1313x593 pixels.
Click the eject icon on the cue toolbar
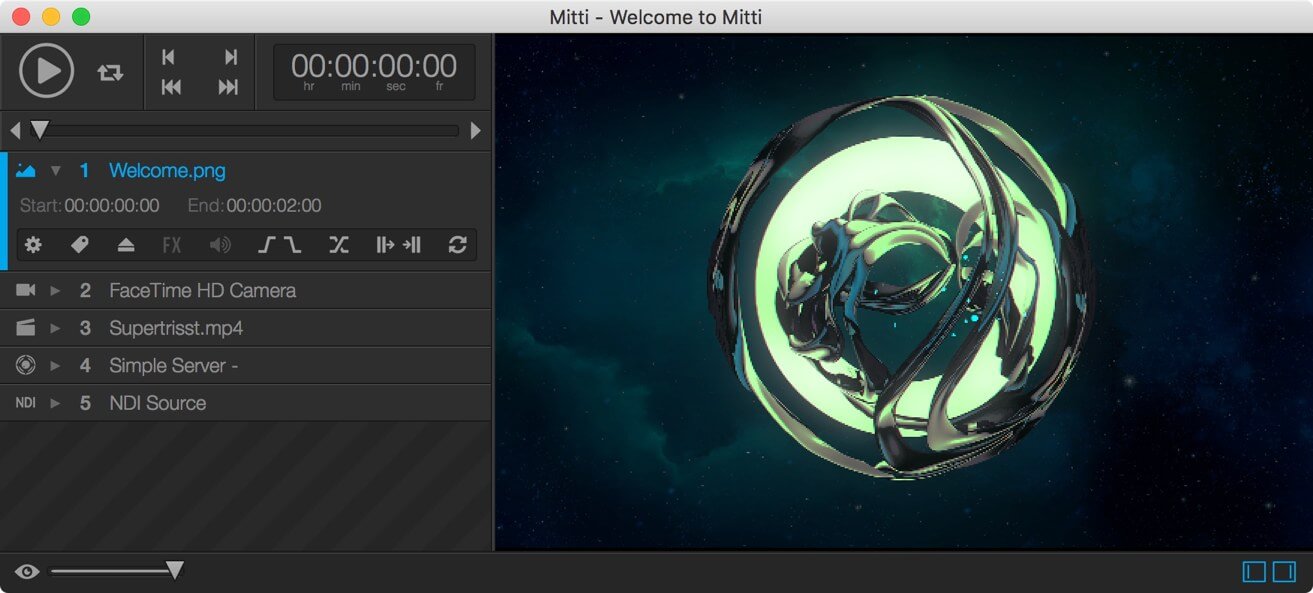[125, 244]
